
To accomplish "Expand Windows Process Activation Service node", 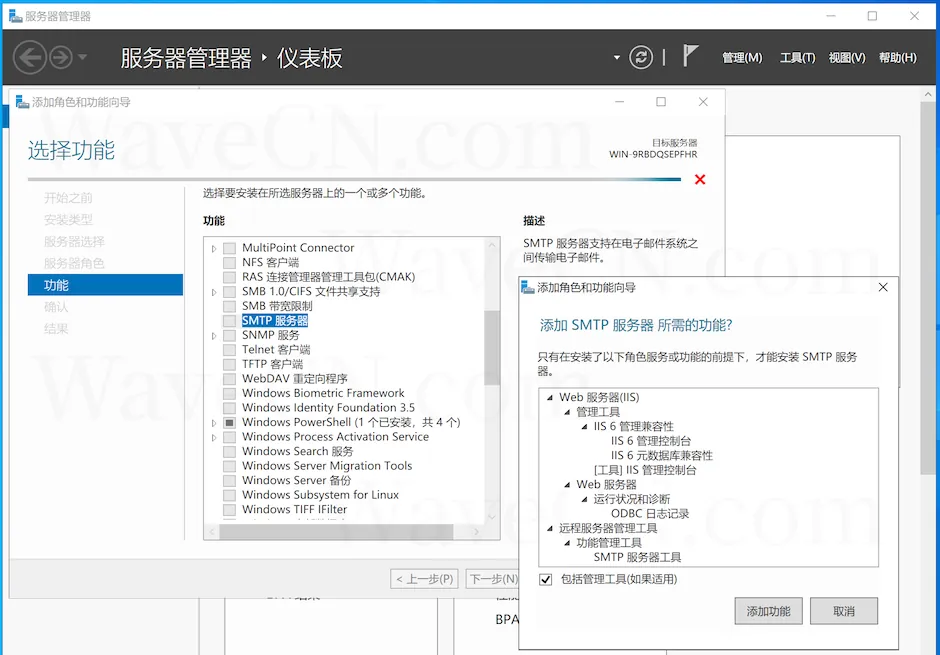I will (214, 437).
